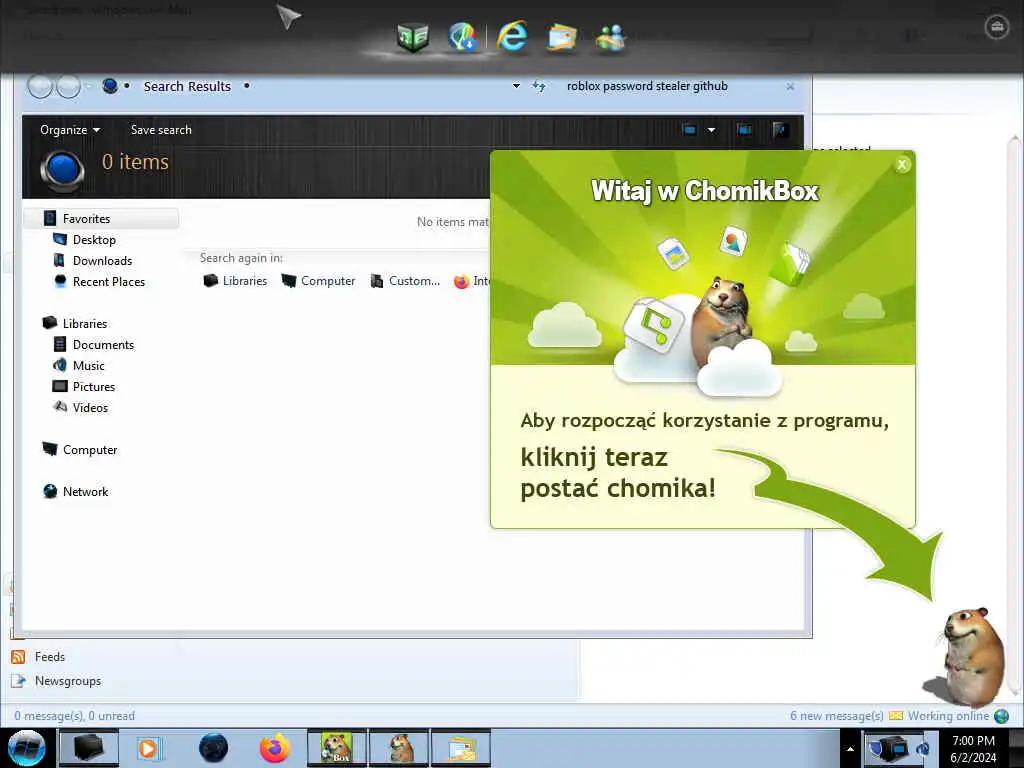Refresh the search results
This screenshot has height=768, width=1024.
(x=539, y=86)
